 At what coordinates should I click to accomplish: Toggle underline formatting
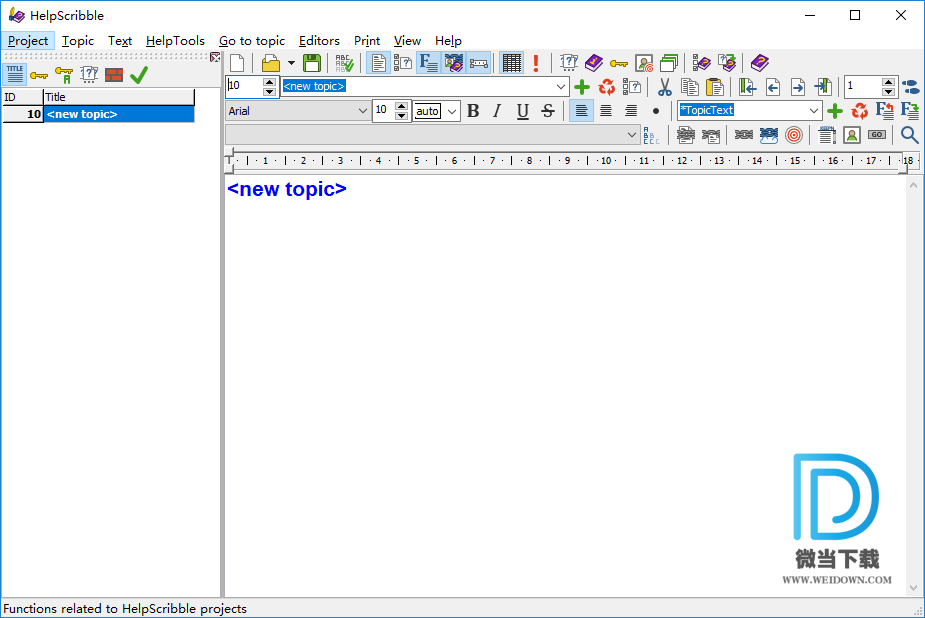tap(522, 111)
